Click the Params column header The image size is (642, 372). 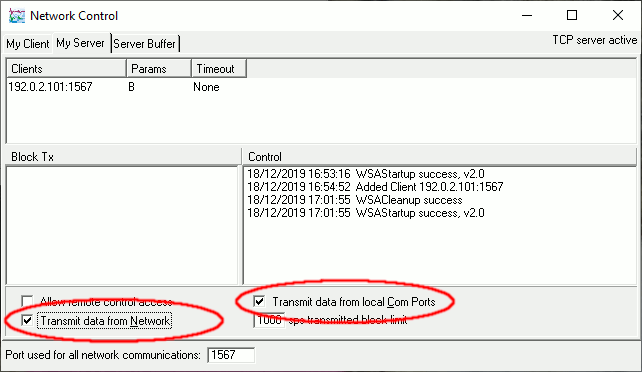tap(159, 69)
